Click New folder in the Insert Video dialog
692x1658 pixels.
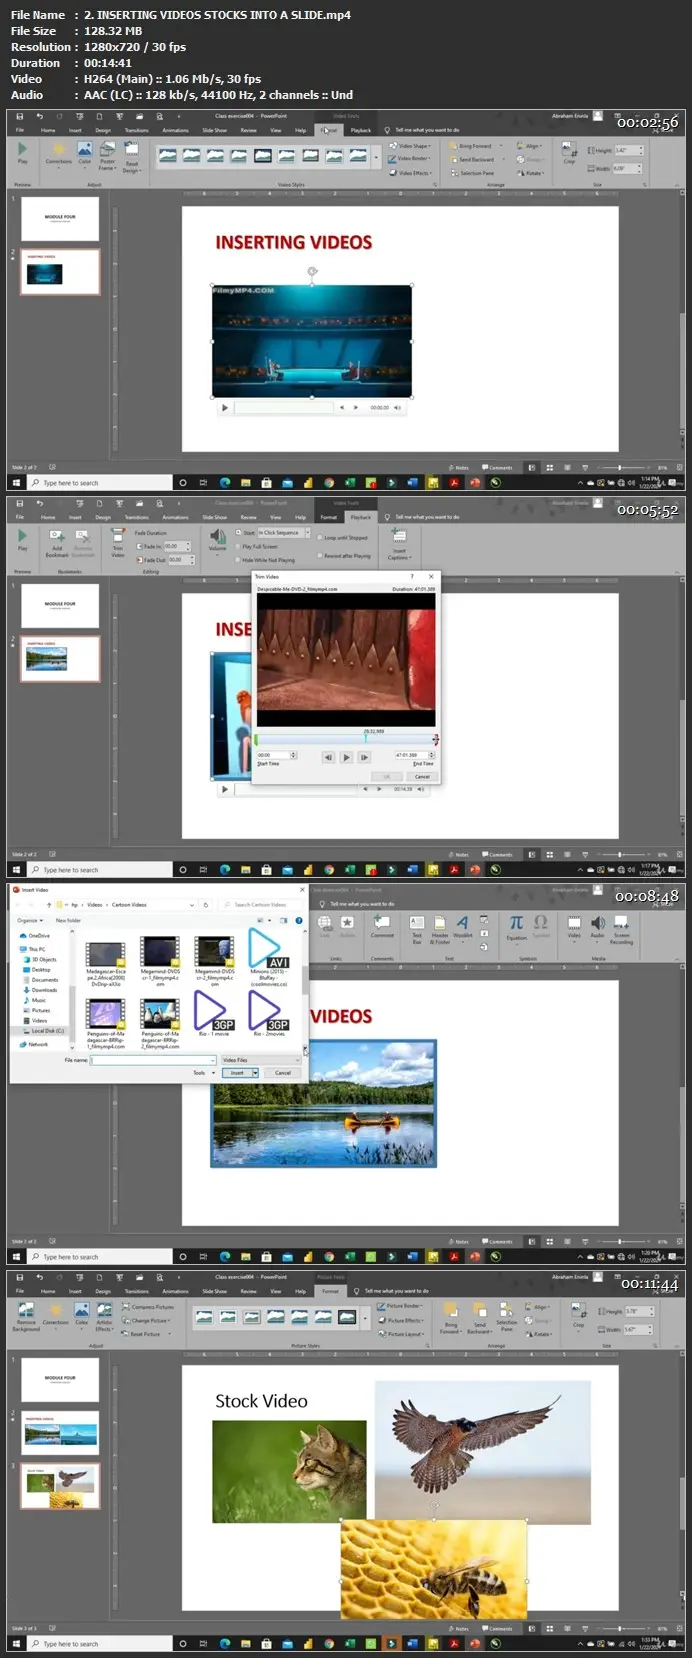[x=68, y=920]
